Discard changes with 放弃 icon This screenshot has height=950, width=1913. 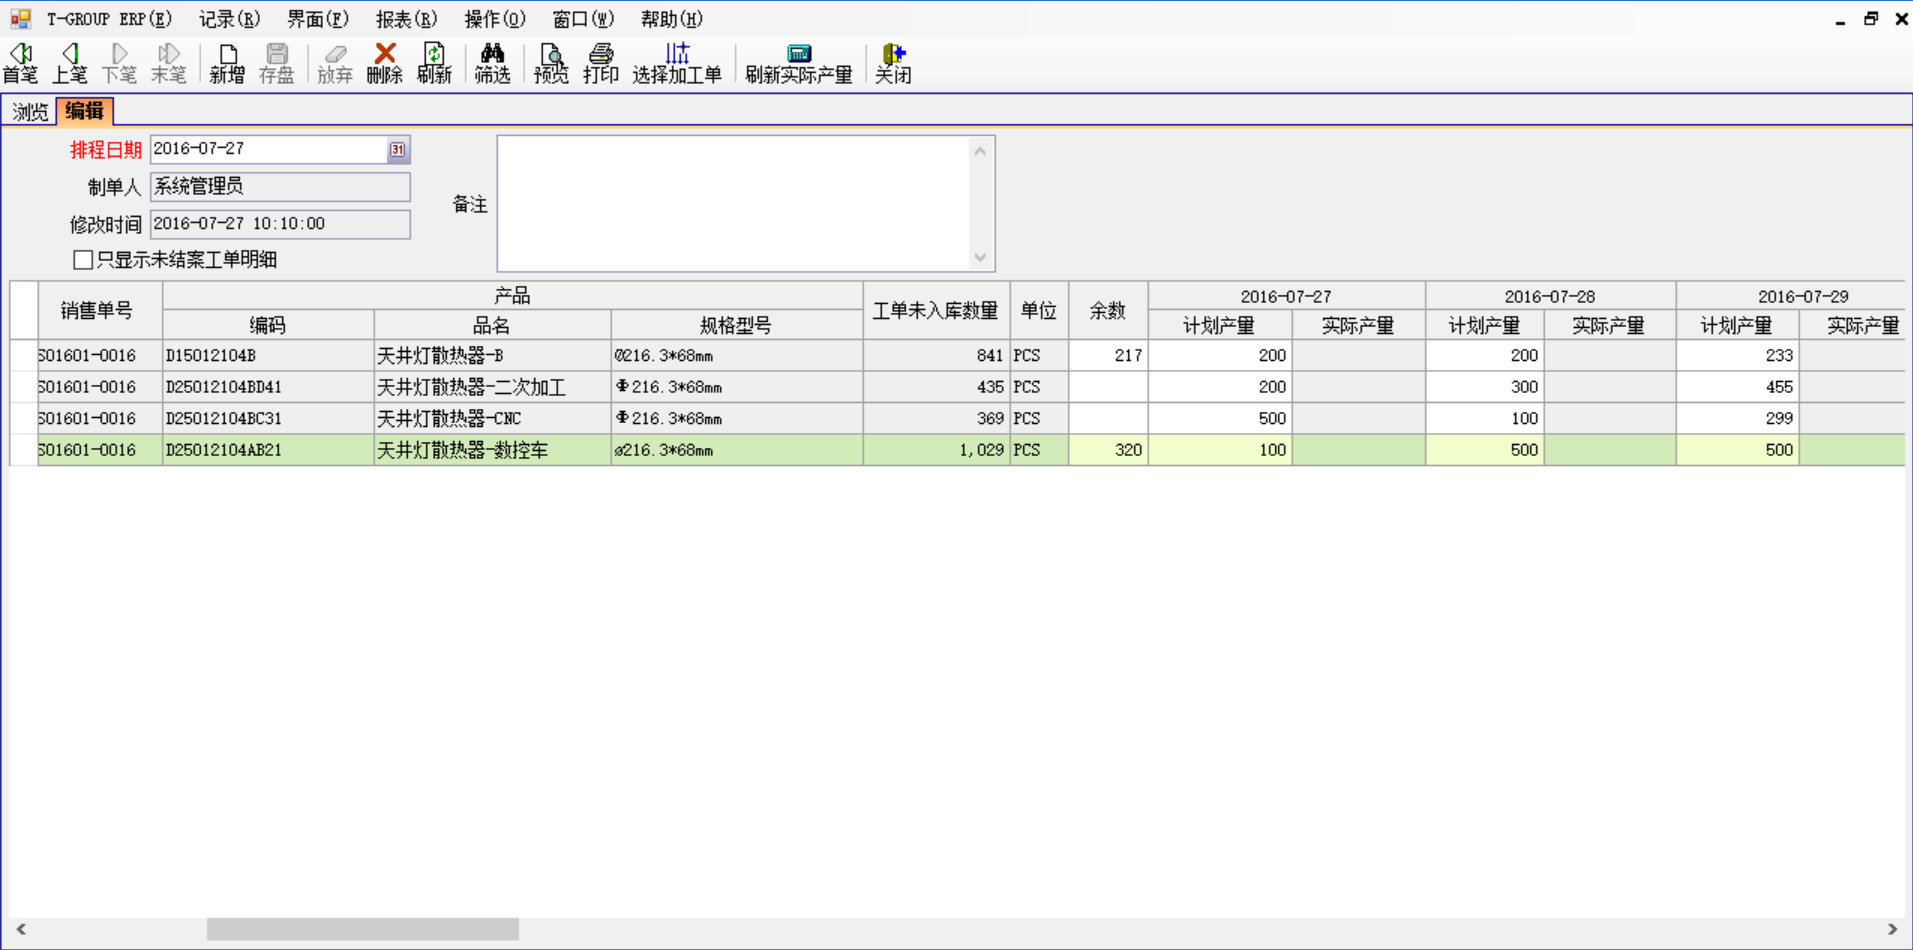[x=335, y=63]
